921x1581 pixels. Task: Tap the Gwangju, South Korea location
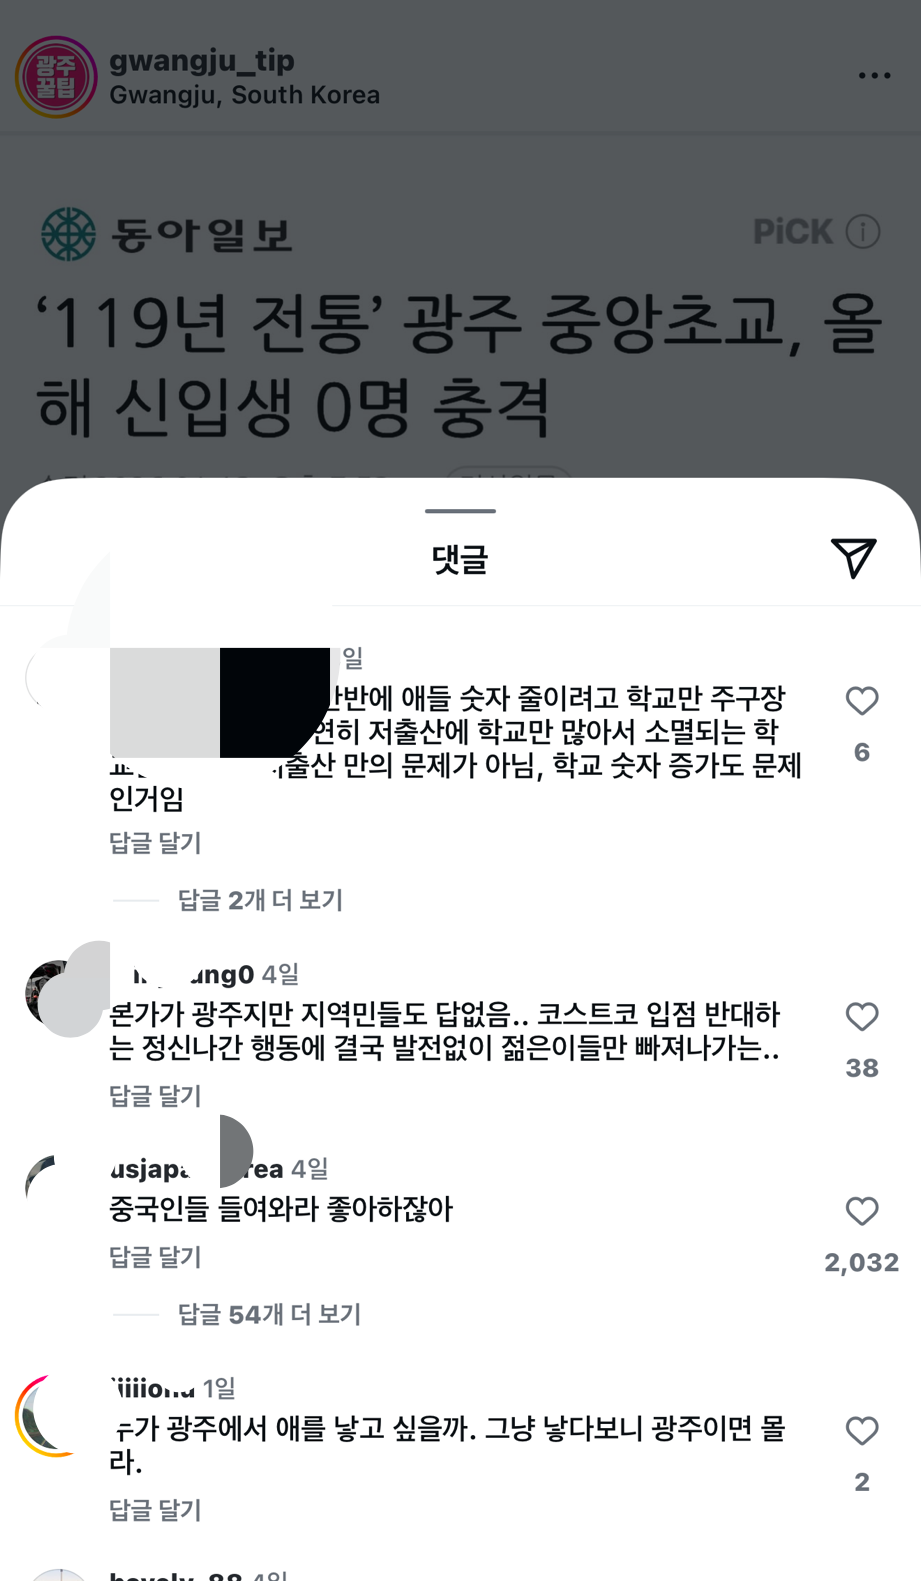(244, 95)
